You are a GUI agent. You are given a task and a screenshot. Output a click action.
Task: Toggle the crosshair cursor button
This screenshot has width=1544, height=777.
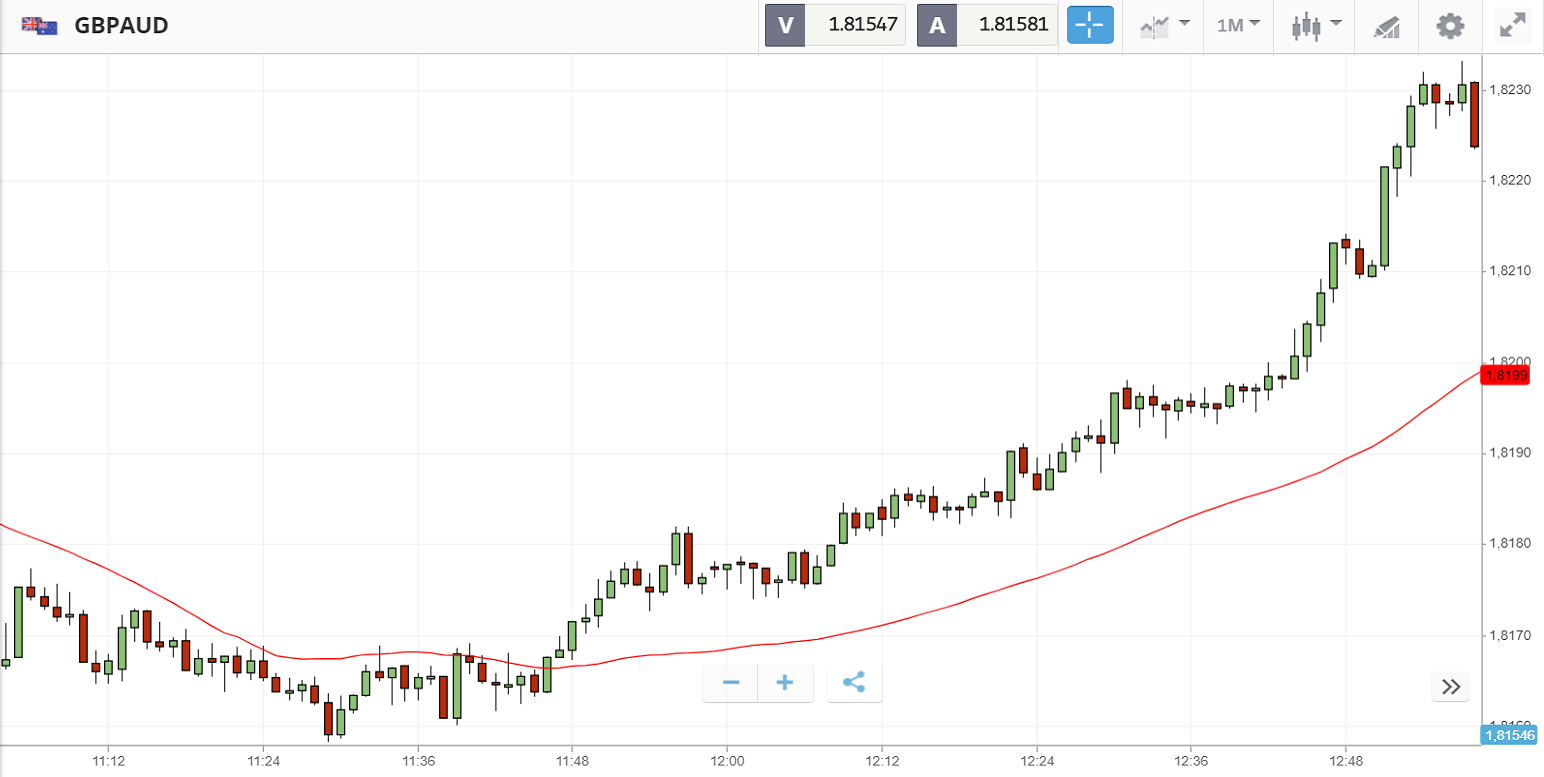[1090, 26]
